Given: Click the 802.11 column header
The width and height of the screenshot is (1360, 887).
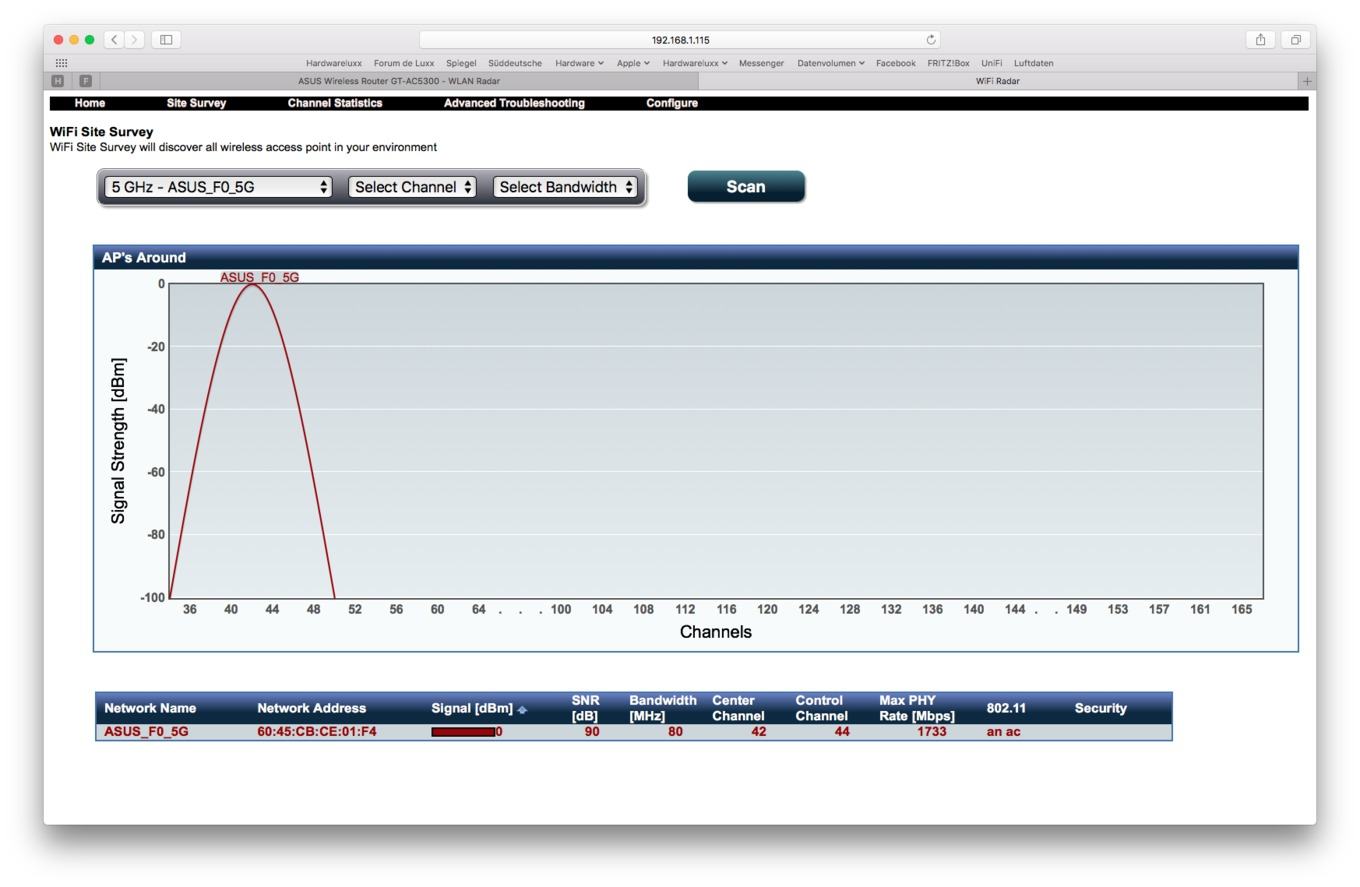Looking at the screenshot, I should [x=1006, y=708].
